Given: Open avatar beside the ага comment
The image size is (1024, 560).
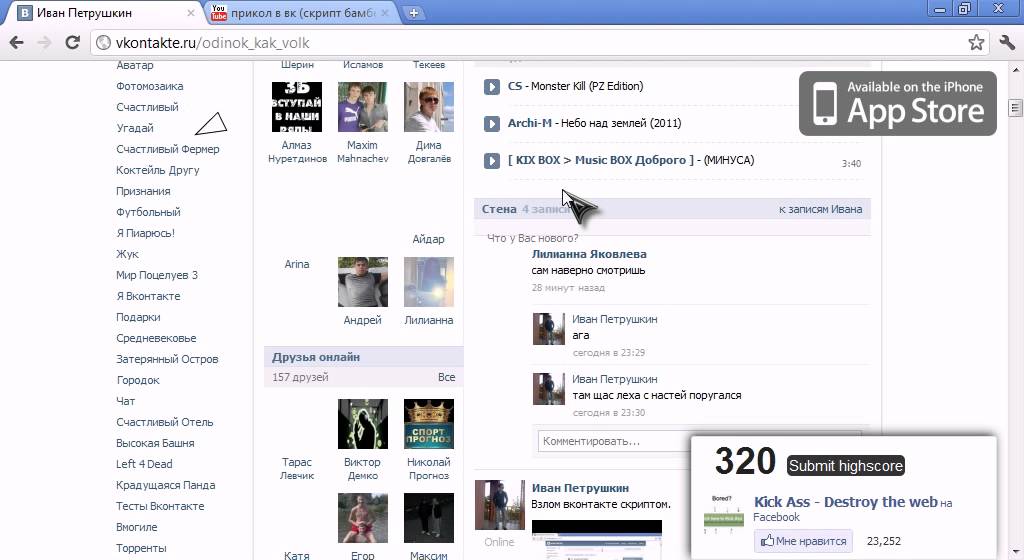Looking at the screenshot, I should coord(549,329).
